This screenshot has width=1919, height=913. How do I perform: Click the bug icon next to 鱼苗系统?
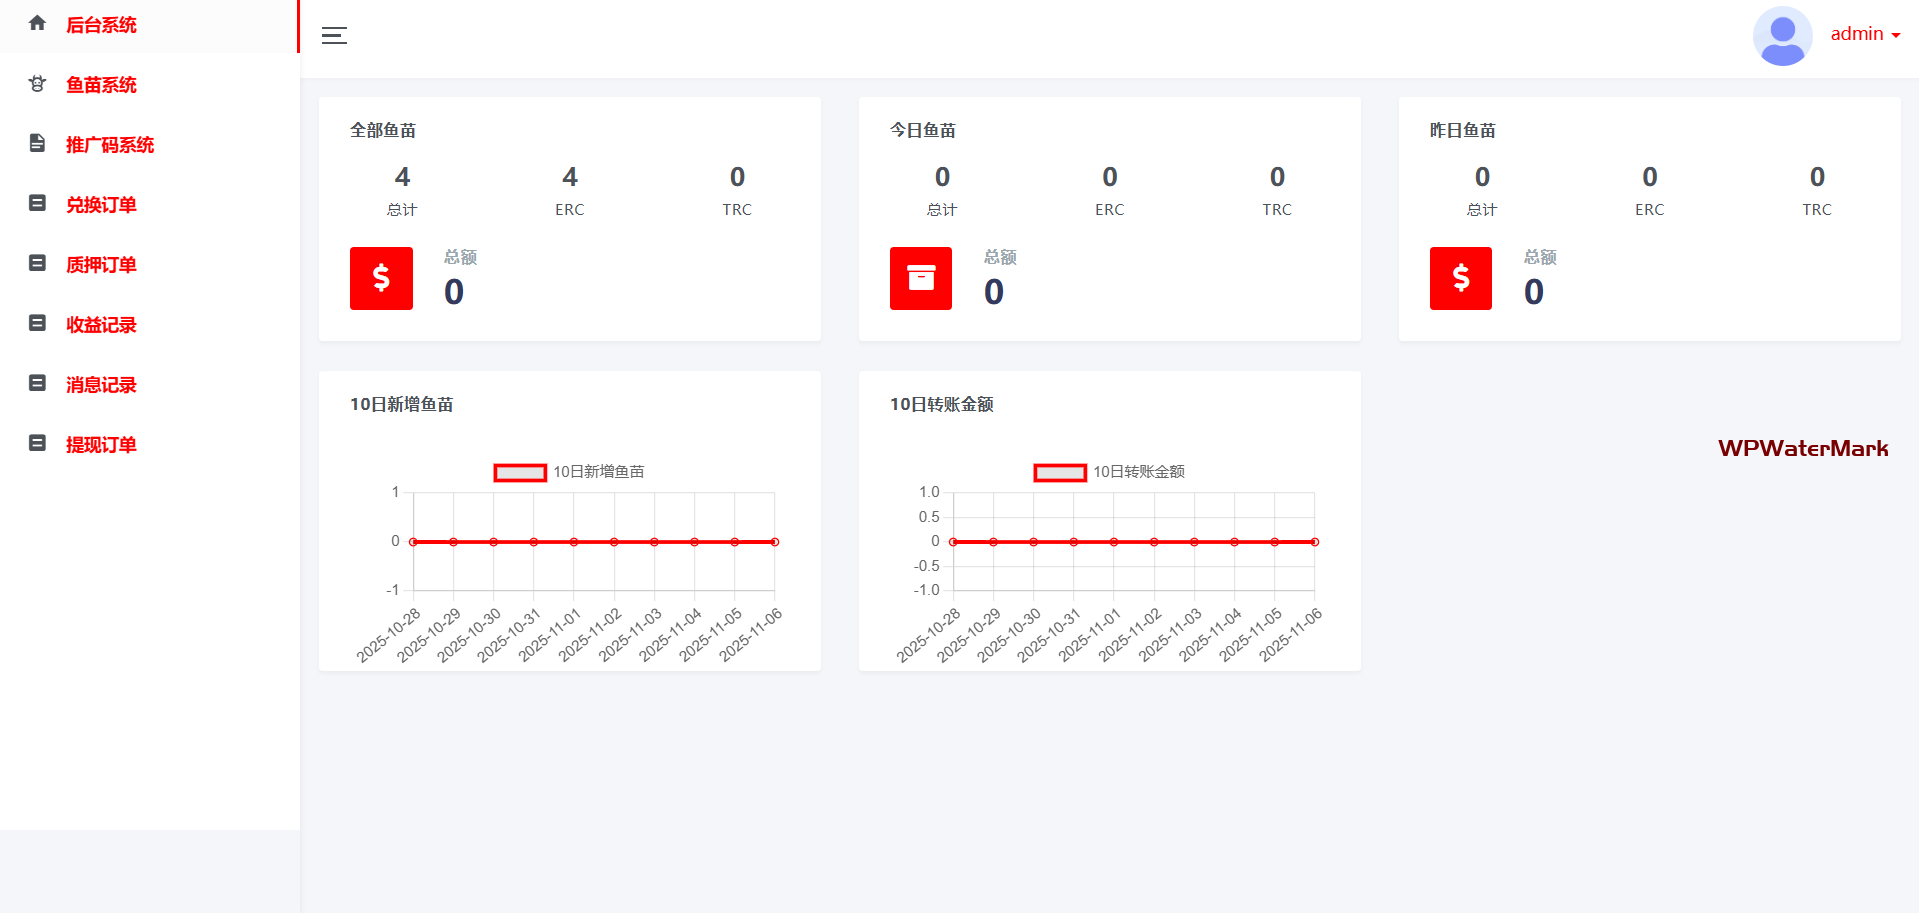[37, 84]
